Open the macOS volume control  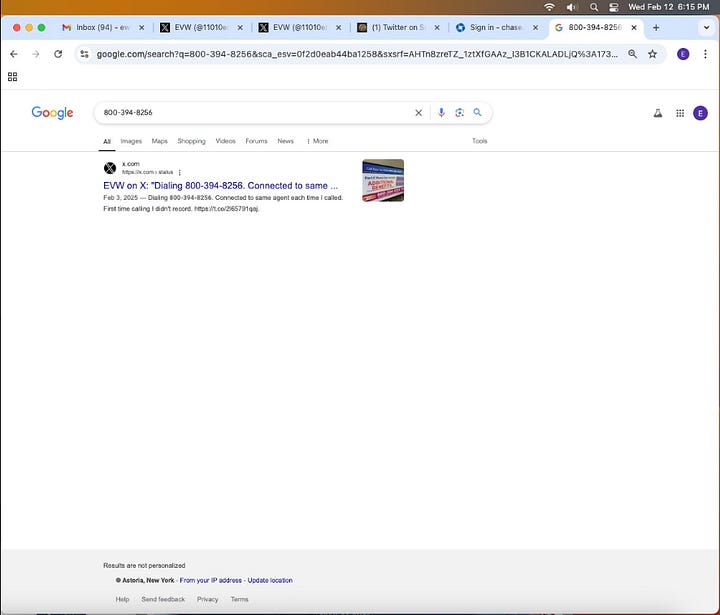pyautogui.click(x=571, y=7)
